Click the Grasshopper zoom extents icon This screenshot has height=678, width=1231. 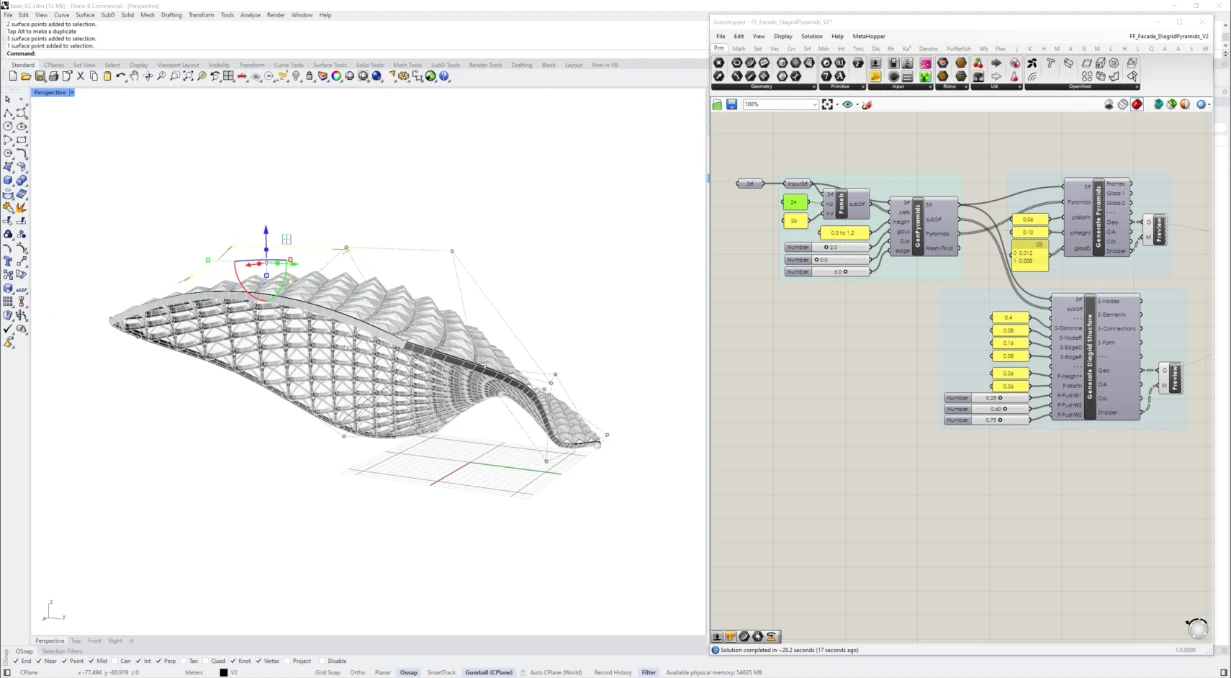828,104
